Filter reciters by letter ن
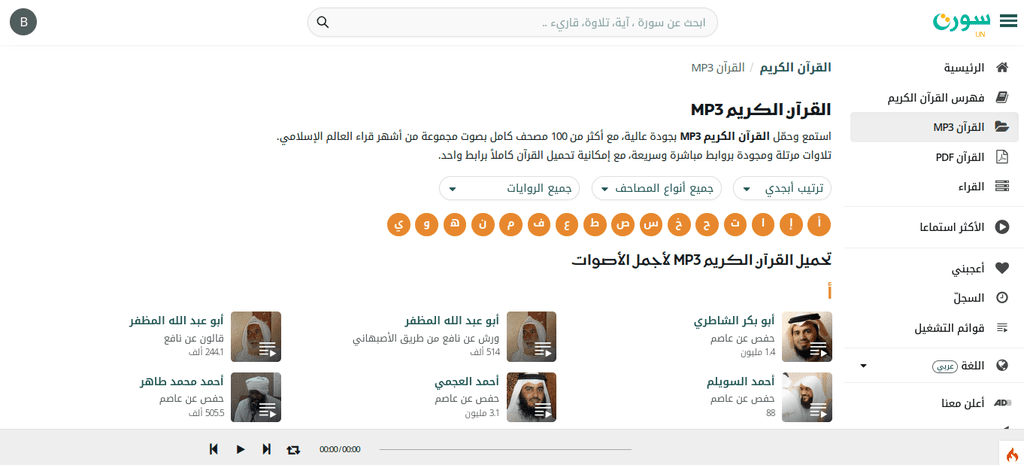Screen dimensions: 1024x465 point(483,225)
